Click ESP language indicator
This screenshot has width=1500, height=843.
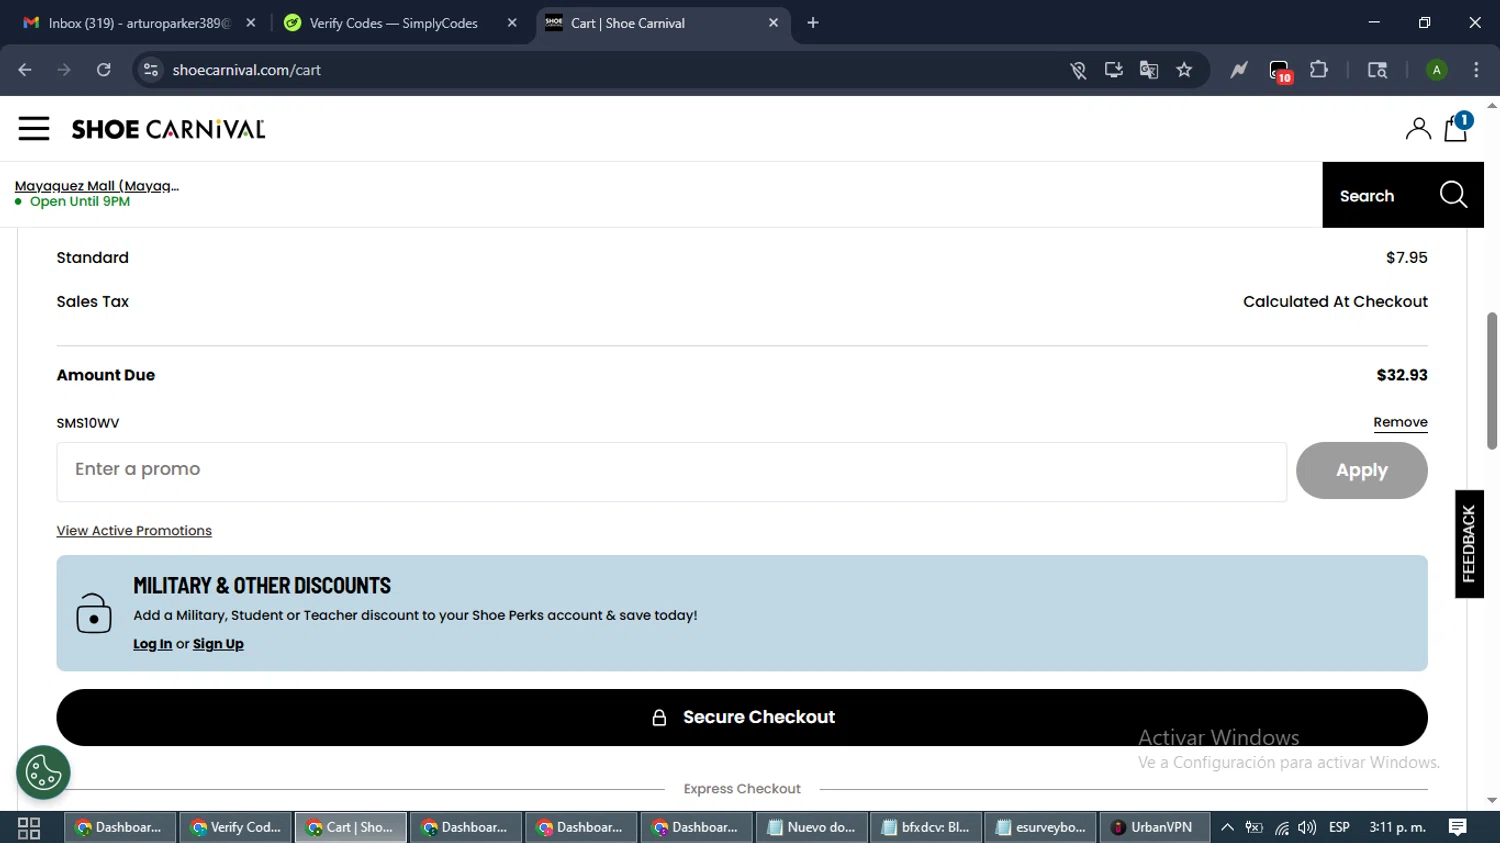pyautogui.click(x=1339, y=828)
